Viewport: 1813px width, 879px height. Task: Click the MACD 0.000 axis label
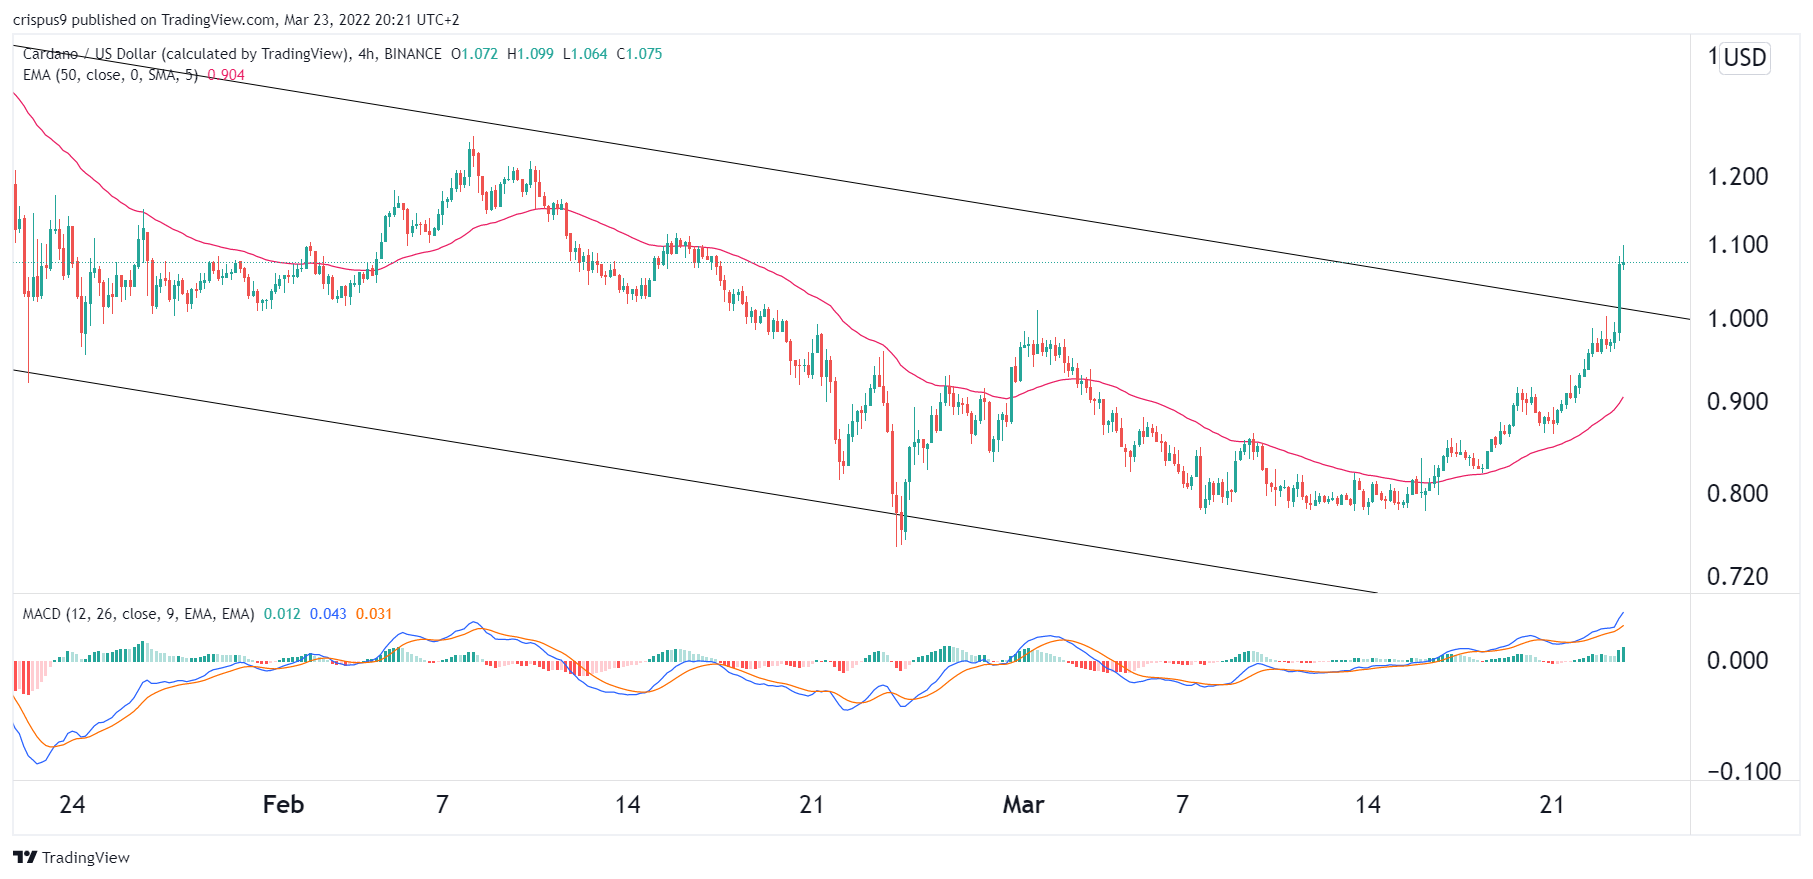point(1737,660)
